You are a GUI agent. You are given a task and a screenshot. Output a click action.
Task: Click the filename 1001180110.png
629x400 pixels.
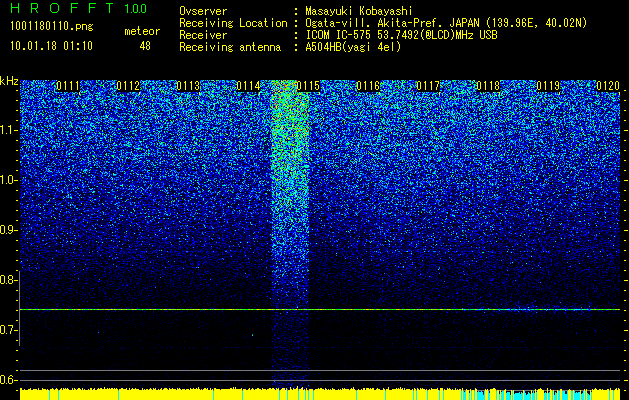click(52, 27)
